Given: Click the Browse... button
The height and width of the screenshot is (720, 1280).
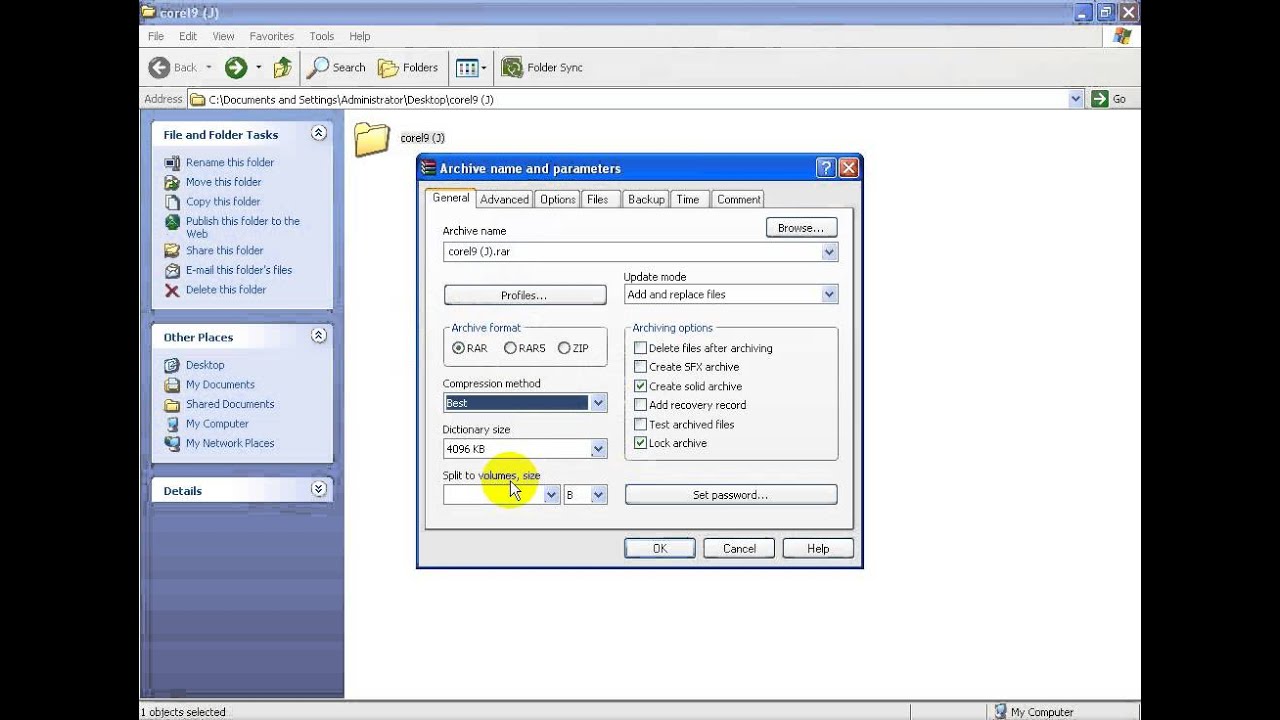Looking at the screenshot, I should point(801,228).
